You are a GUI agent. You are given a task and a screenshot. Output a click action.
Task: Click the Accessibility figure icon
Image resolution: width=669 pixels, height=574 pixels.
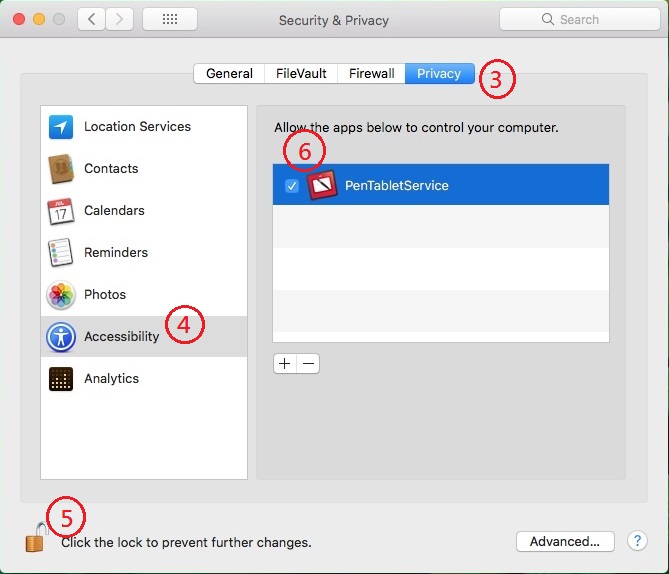click(x=61, y=337)
